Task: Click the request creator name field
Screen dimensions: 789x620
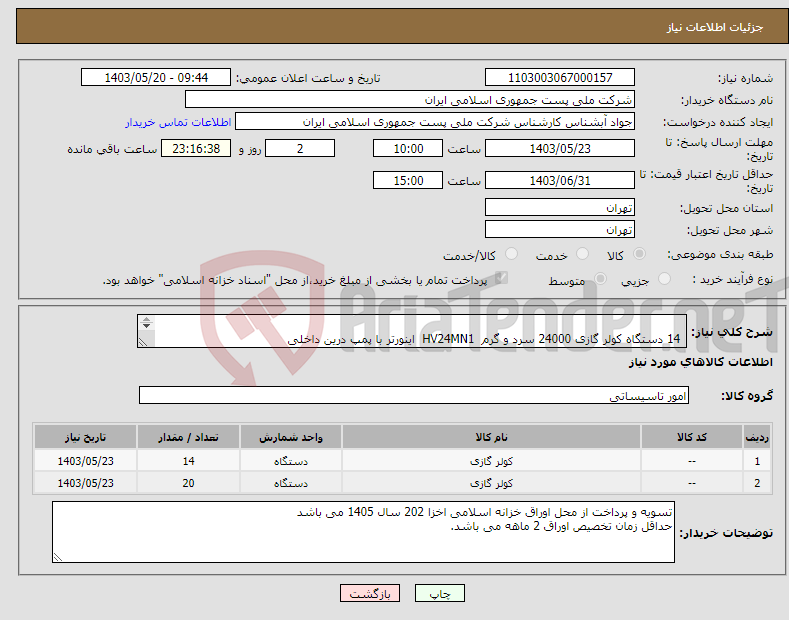Action: tap(435, 122)
